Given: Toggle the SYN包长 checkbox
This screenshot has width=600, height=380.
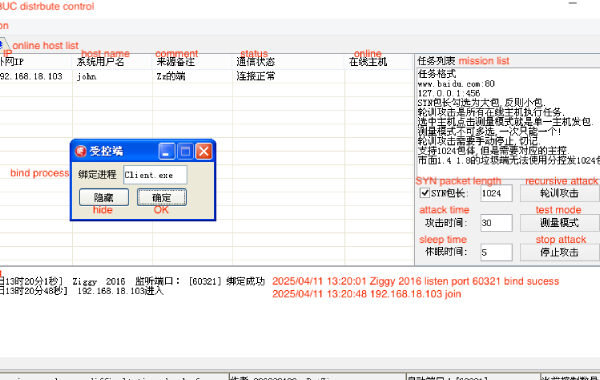Looking at the screenshot, I should pyautogui.click(x=424, y=193).
